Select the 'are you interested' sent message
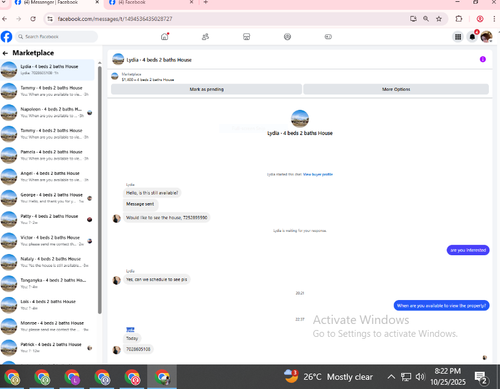500x389 pixels. (468, 250)
